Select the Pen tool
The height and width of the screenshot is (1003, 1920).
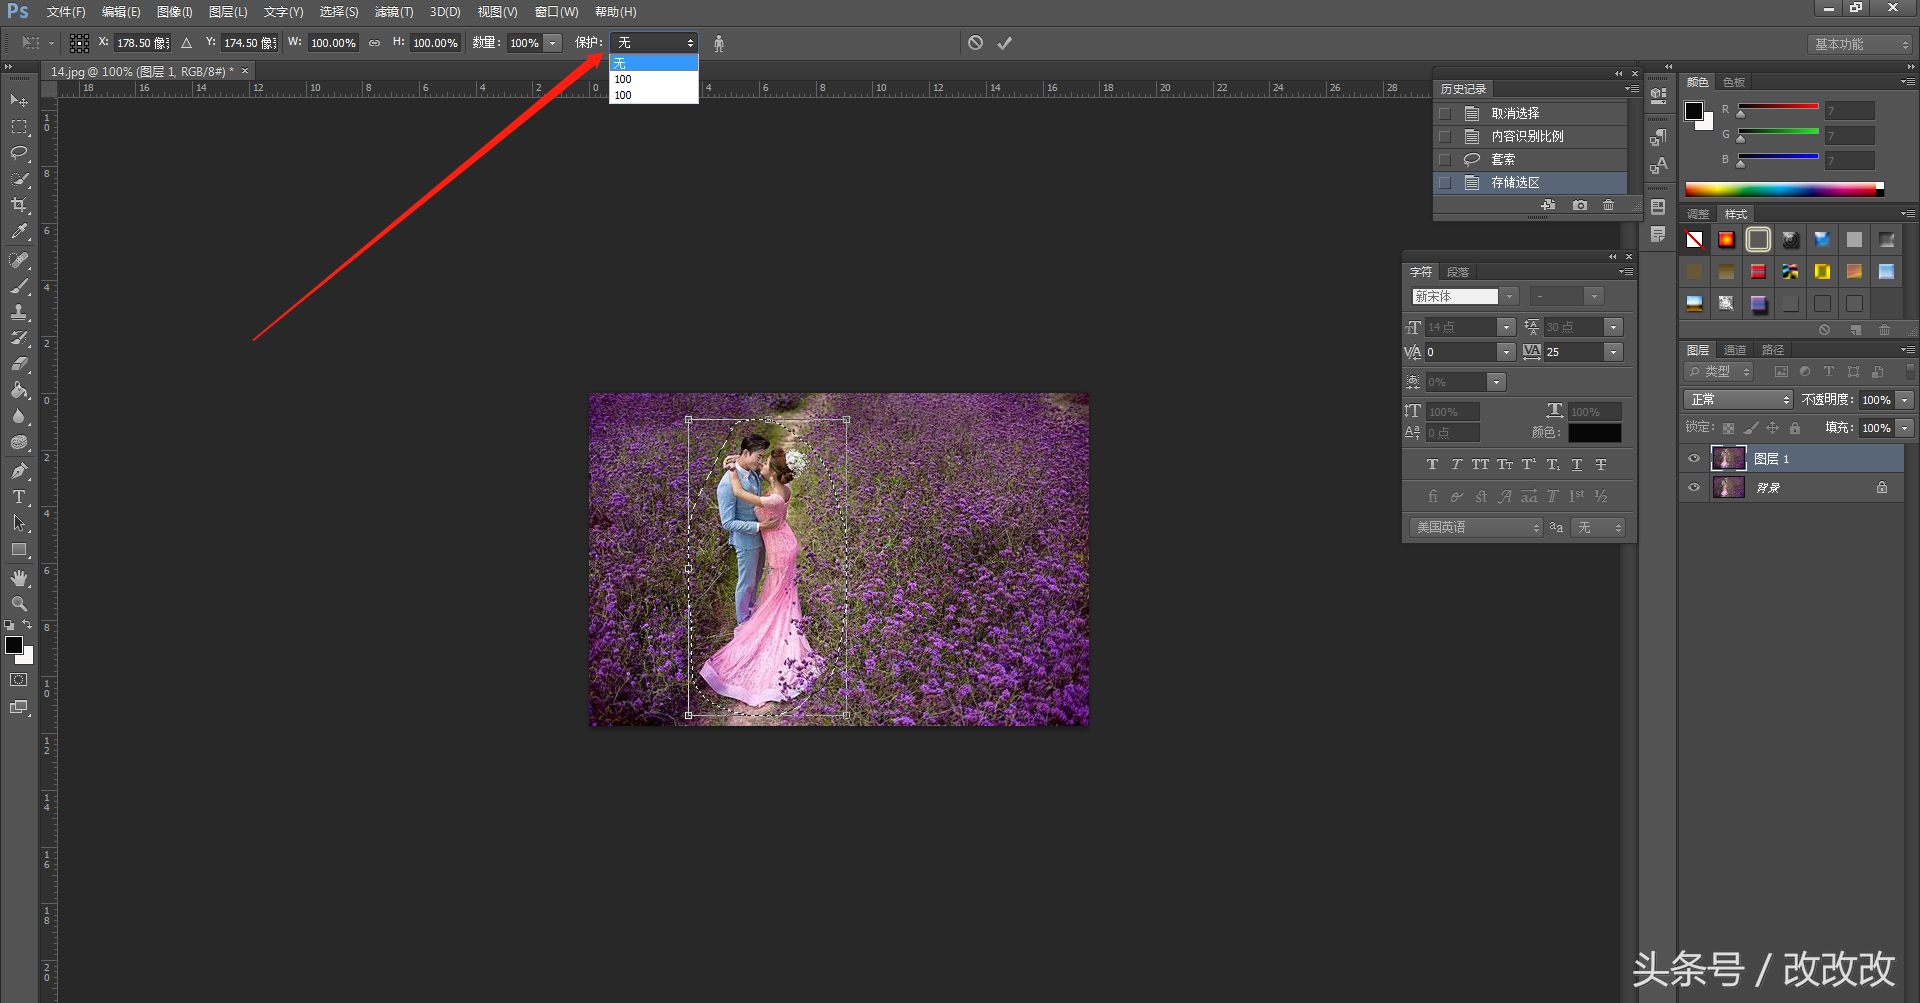coord(19,471)
